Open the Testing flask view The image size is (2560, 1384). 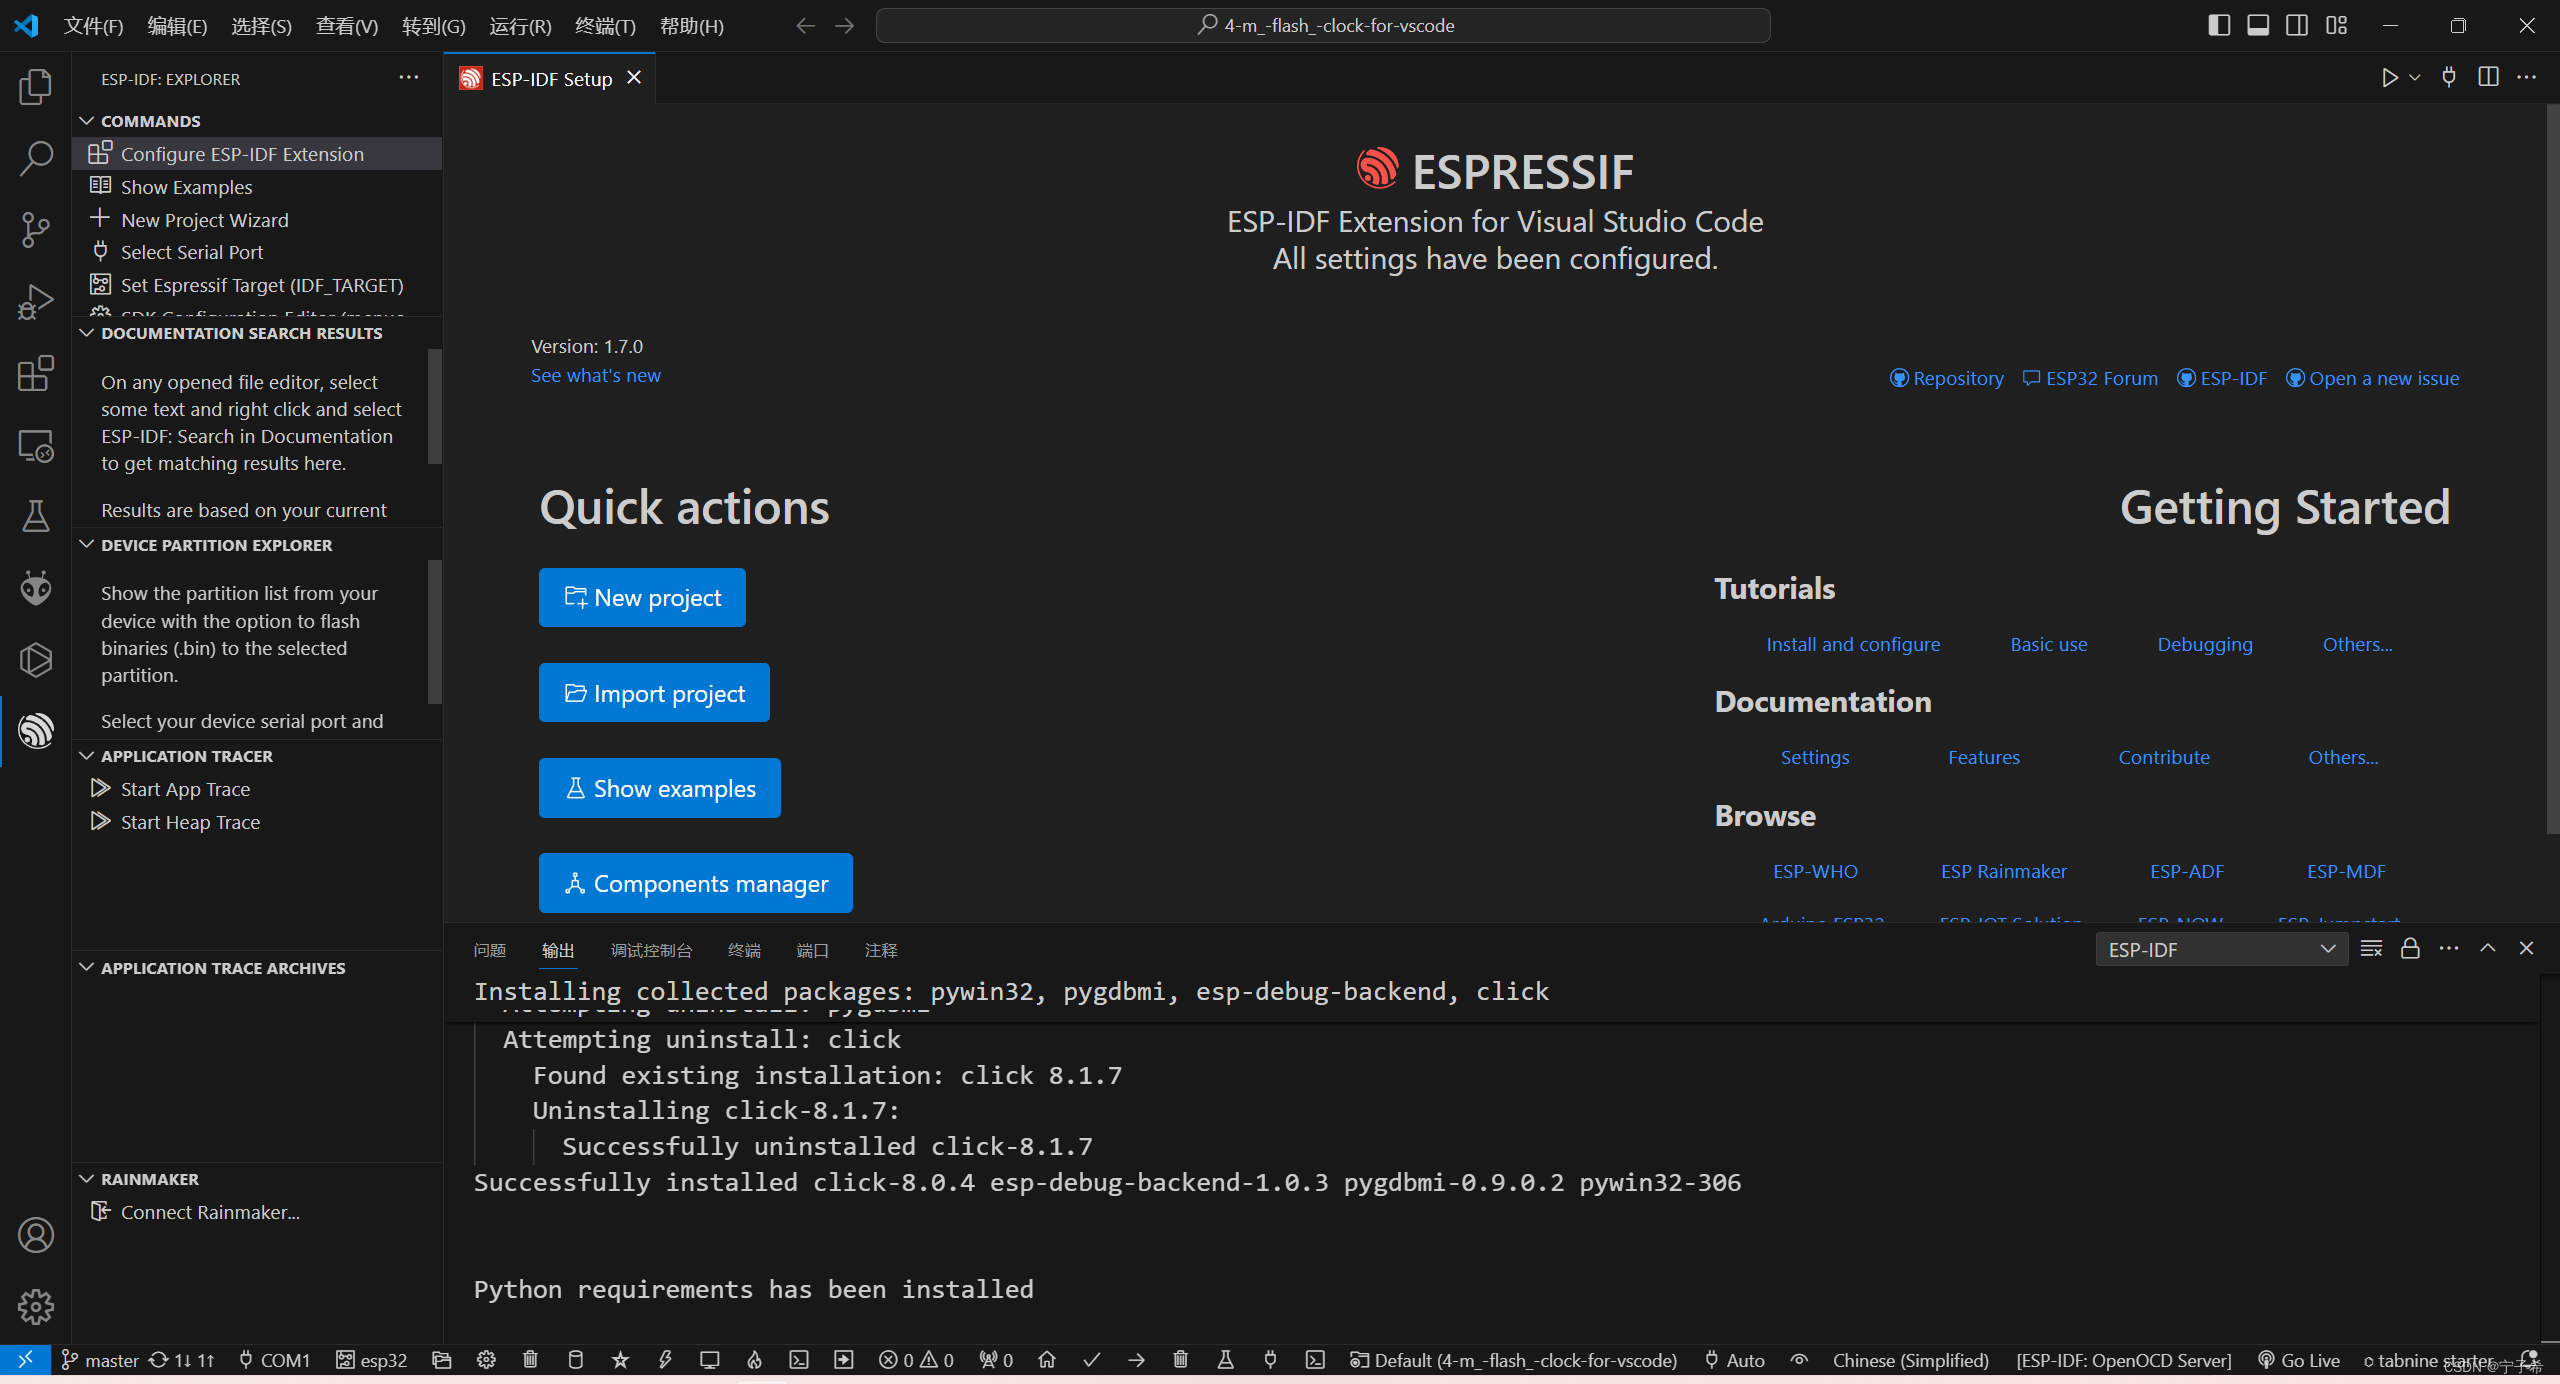tap(36, 516)
